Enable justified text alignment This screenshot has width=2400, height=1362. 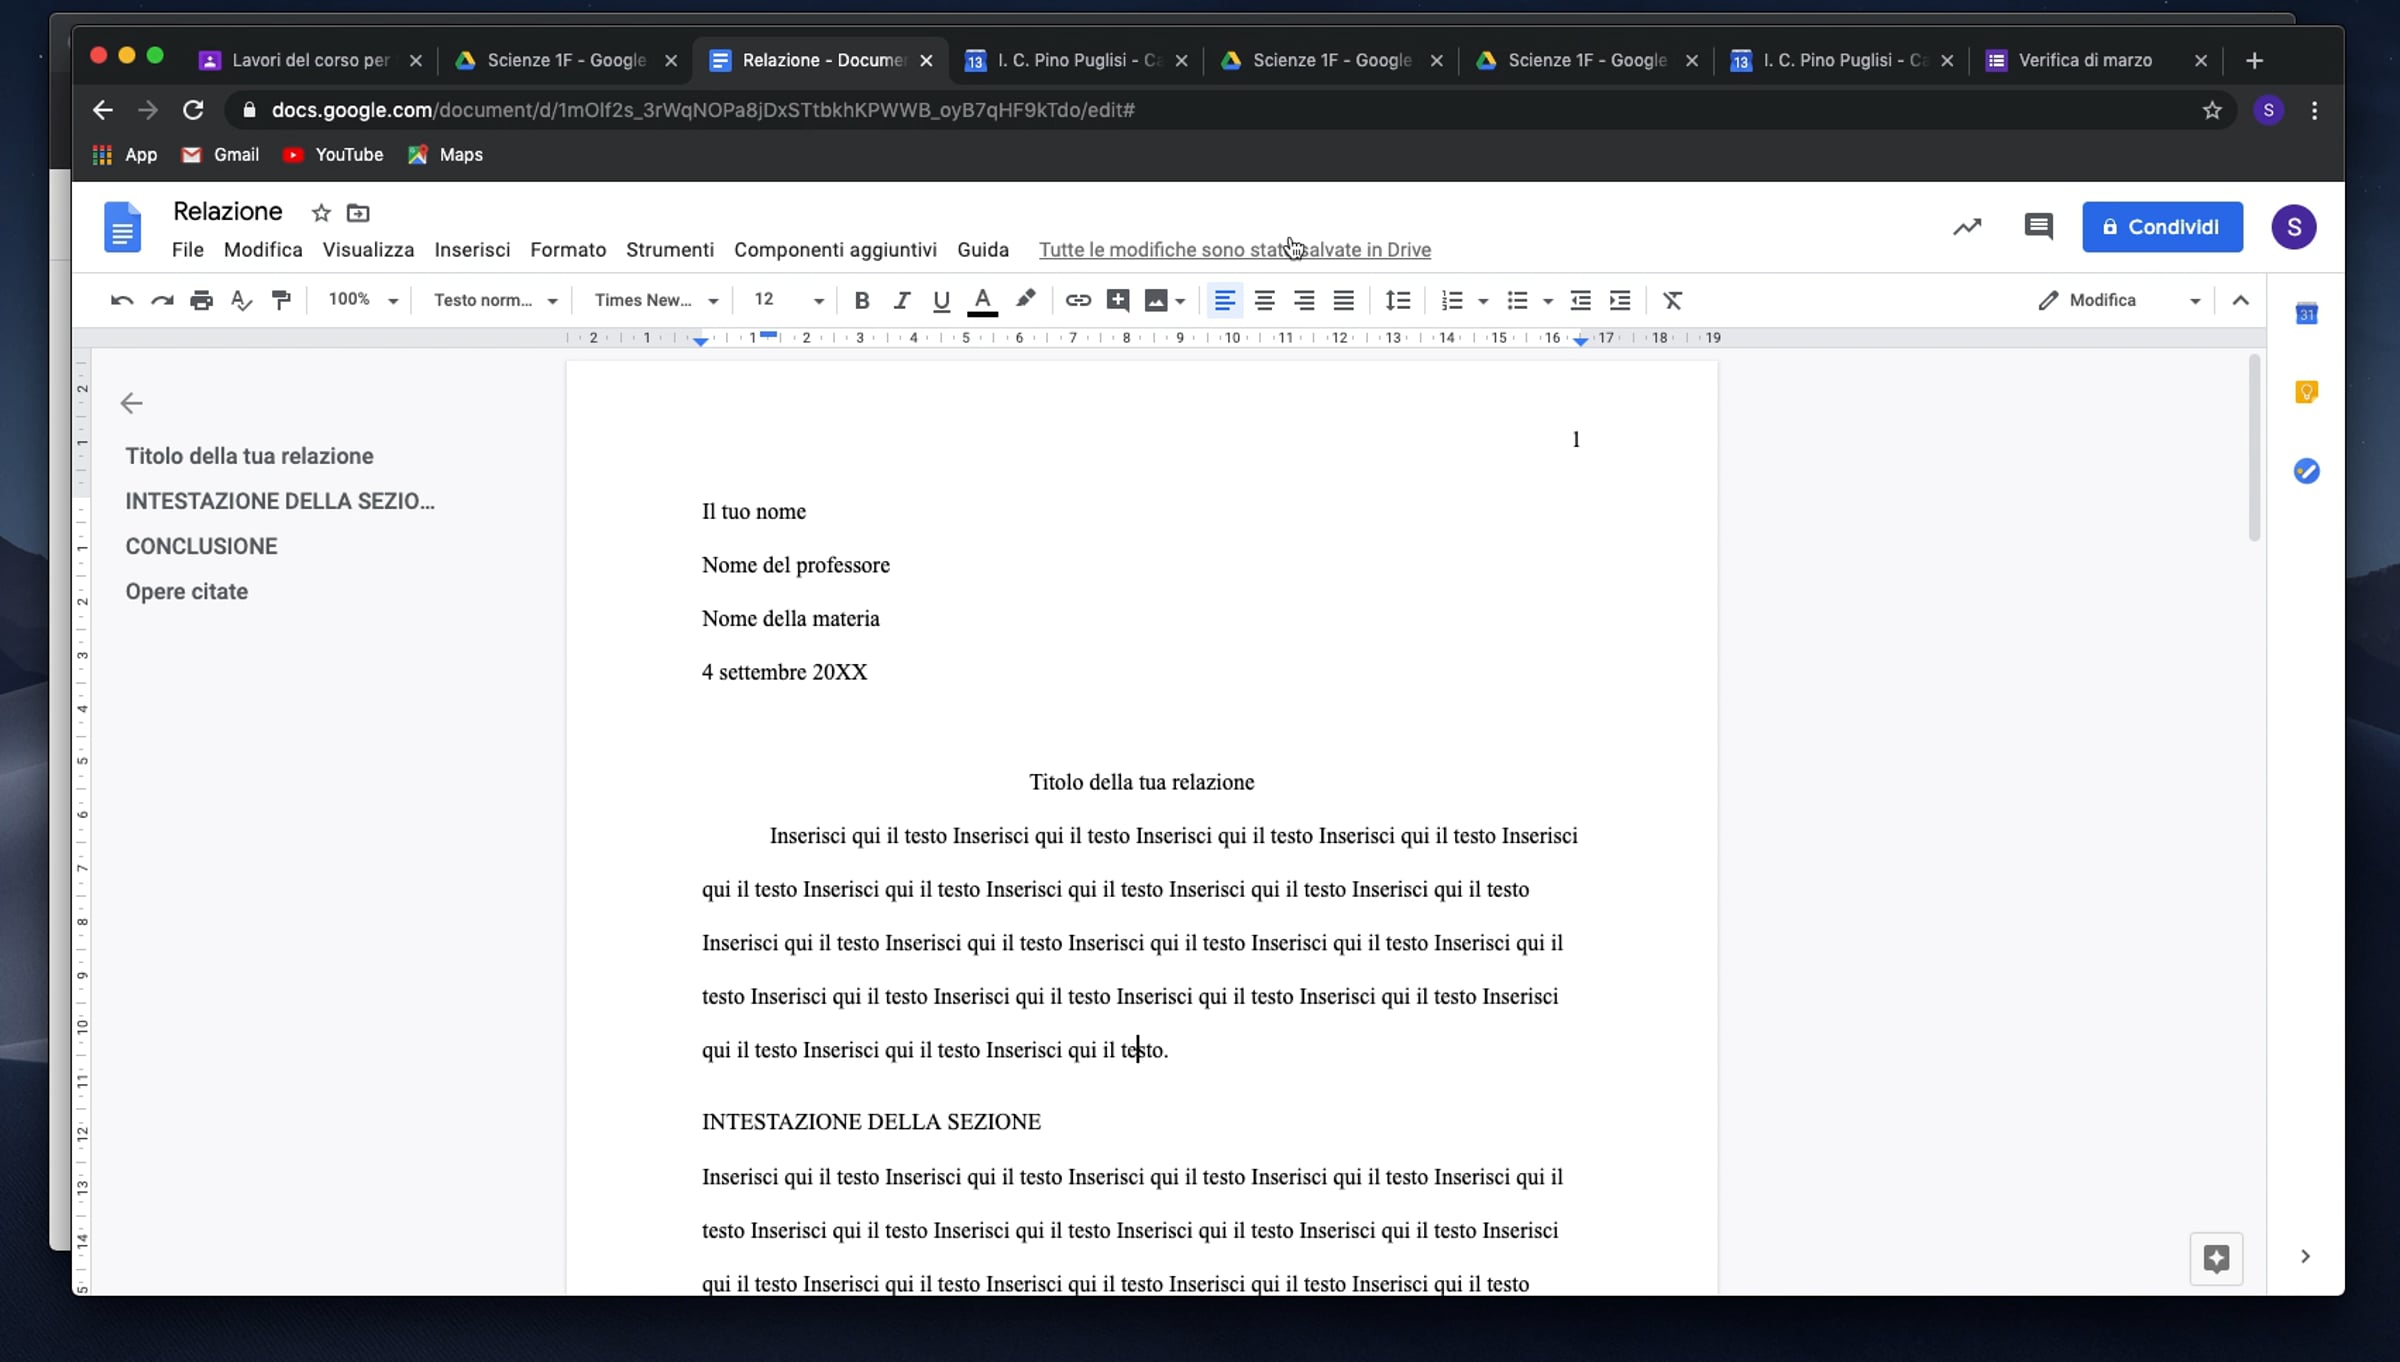(1343, 300)
